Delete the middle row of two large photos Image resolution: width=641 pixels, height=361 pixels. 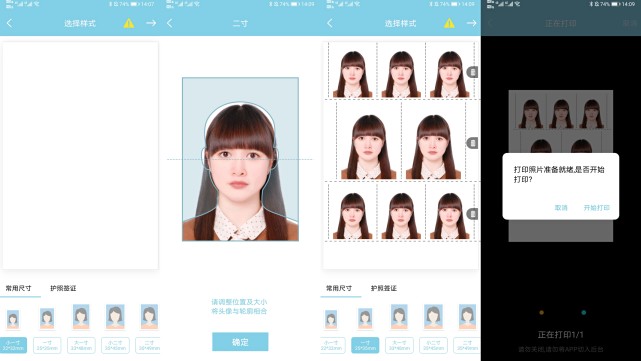pyautogui.click(x=473, y=143)
